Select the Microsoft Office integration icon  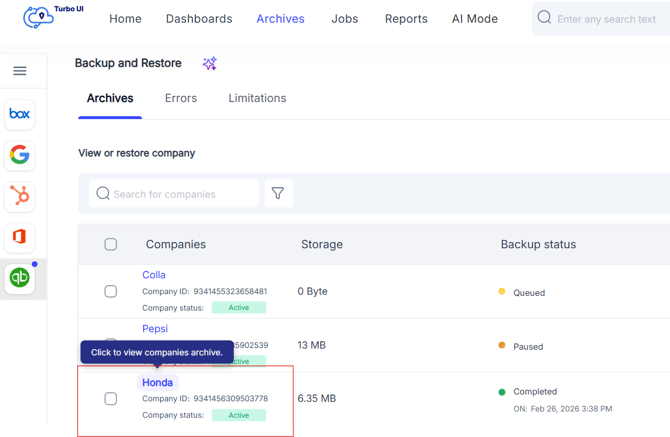20,237
